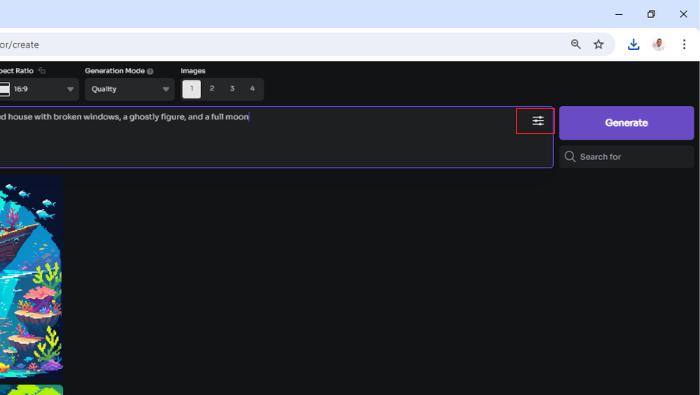700x395 pixels.
Task: Open the underwater pixel art thumbnail
Action: 31,278
